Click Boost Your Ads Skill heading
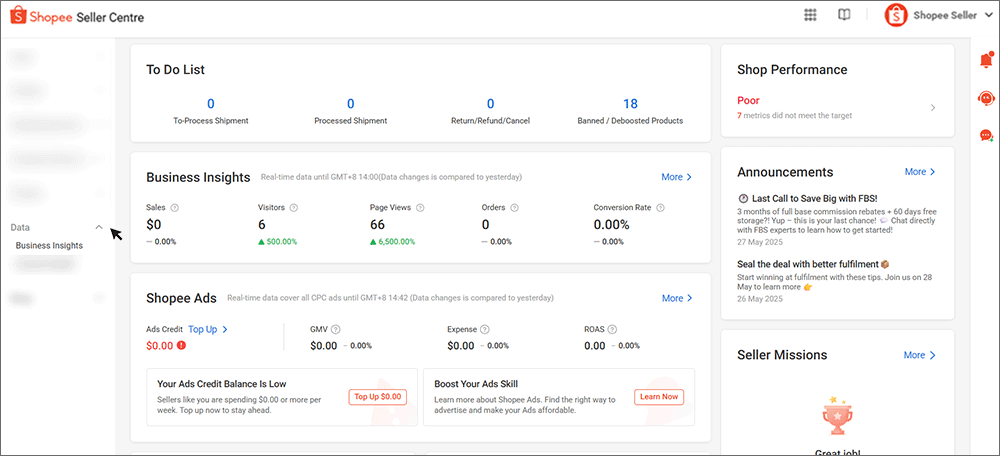This screenshot has height=456, width=1000. pos(476,385)
